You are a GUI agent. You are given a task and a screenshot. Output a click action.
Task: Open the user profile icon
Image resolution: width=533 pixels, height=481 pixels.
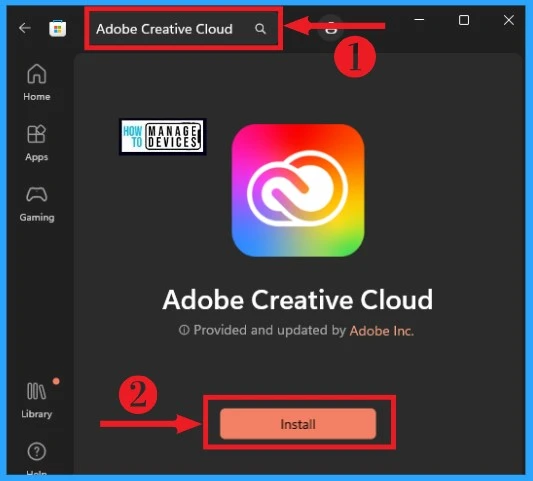pos(331,27)
